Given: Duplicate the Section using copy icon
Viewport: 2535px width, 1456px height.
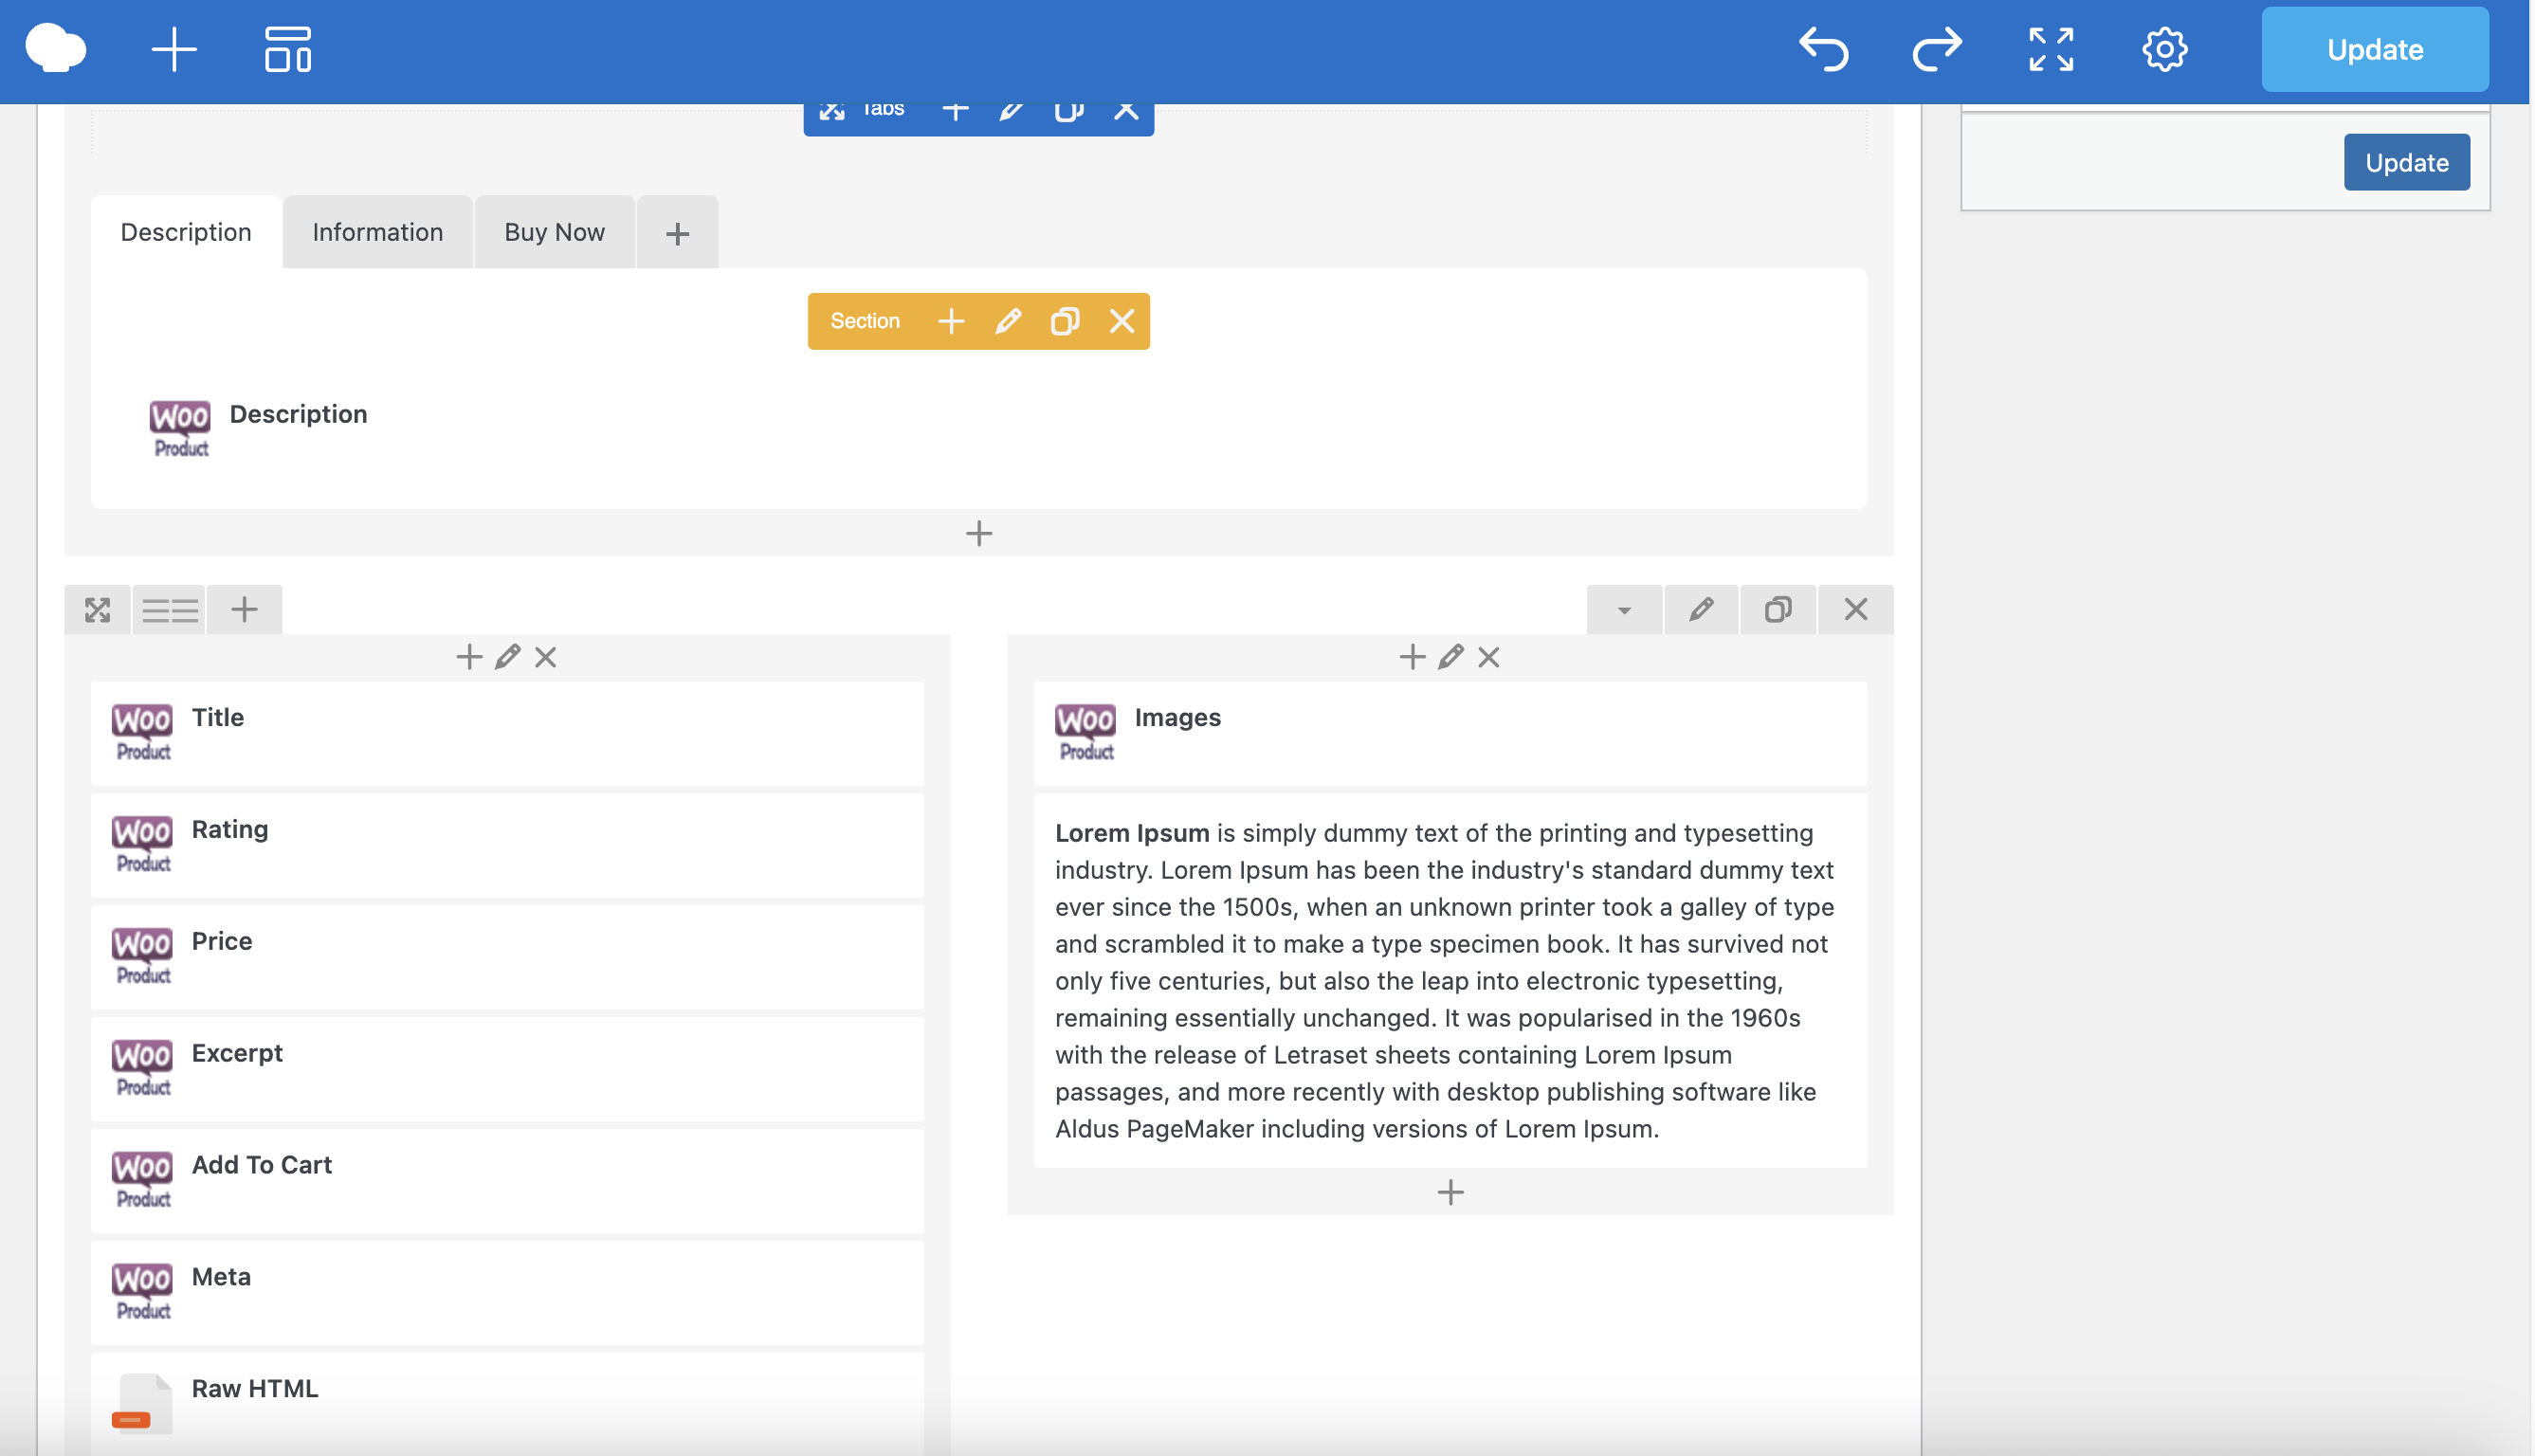Looking at the screenshot, I should click(x=1065, y=321).
